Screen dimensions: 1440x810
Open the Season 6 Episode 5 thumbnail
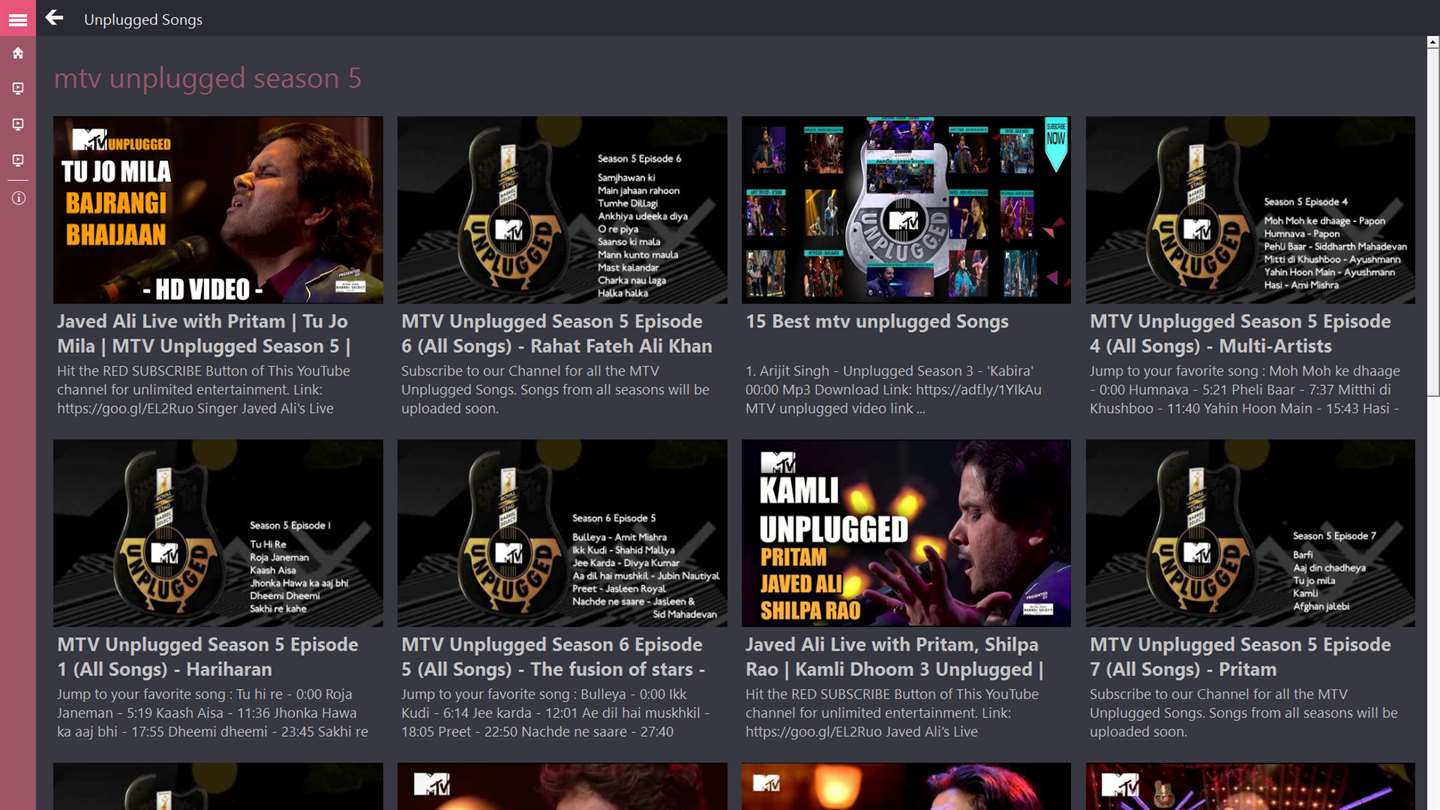(562, 533)
